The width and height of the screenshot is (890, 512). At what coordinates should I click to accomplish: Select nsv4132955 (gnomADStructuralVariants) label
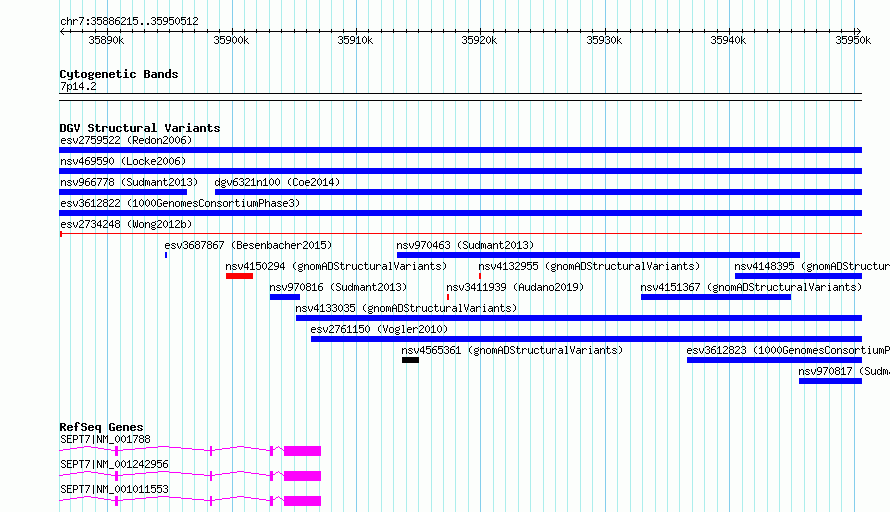tap(589, 266)
